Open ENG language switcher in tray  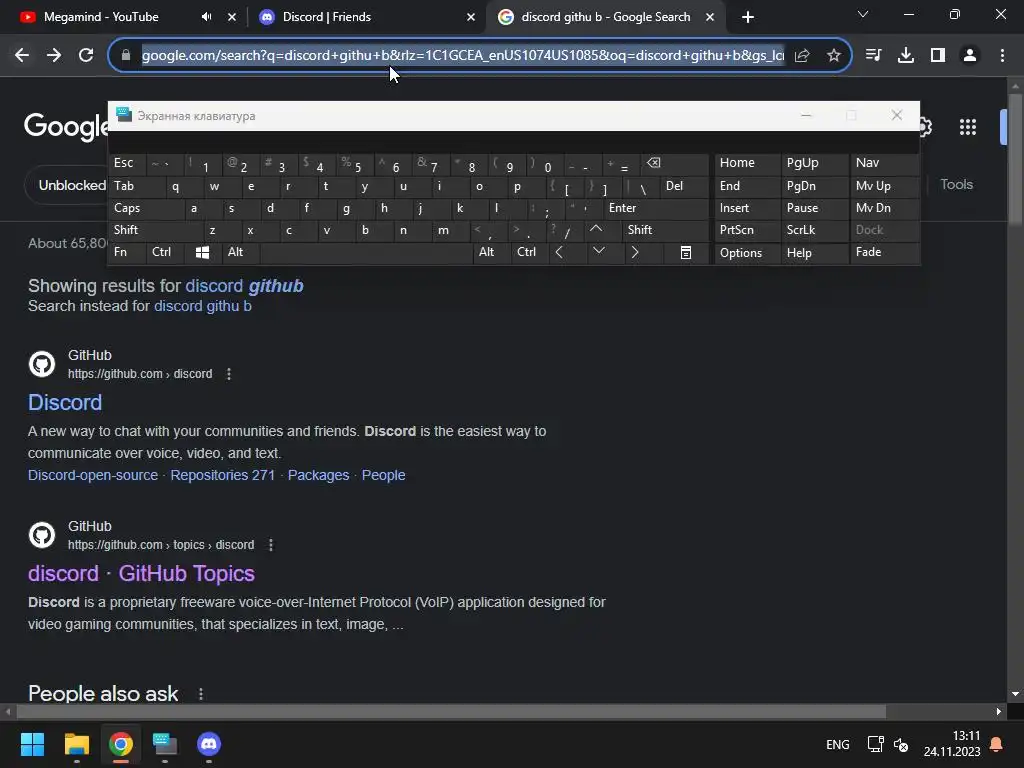coord(838,744)
